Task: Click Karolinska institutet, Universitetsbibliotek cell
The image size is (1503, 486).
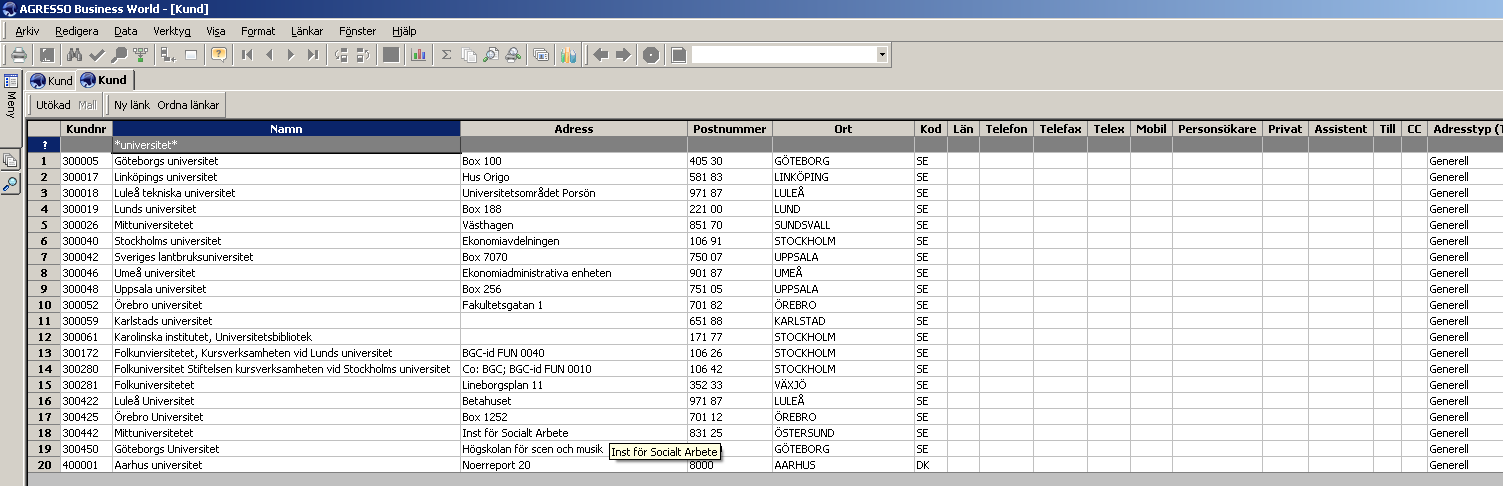Action: (286, 337)
